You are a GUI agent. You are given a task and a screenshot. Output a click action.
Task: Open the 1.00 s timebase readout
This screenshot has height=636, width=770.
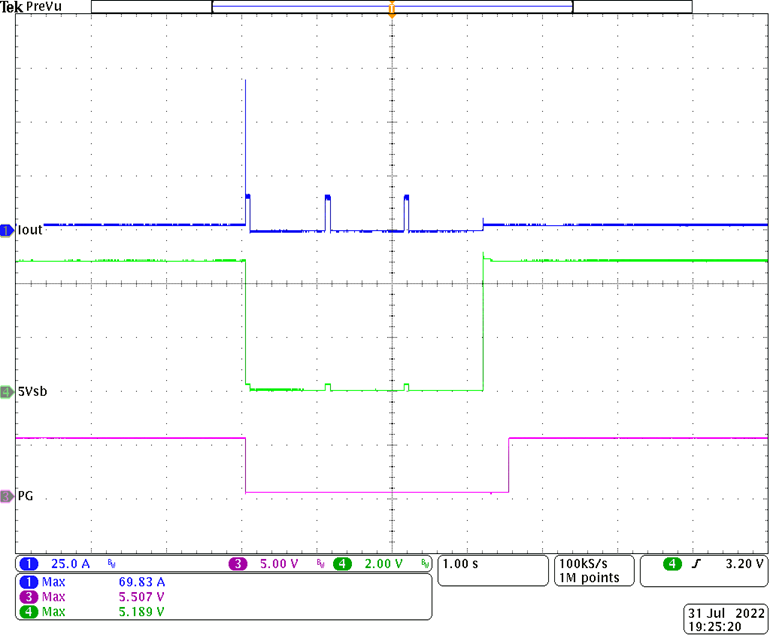(464, 564)
